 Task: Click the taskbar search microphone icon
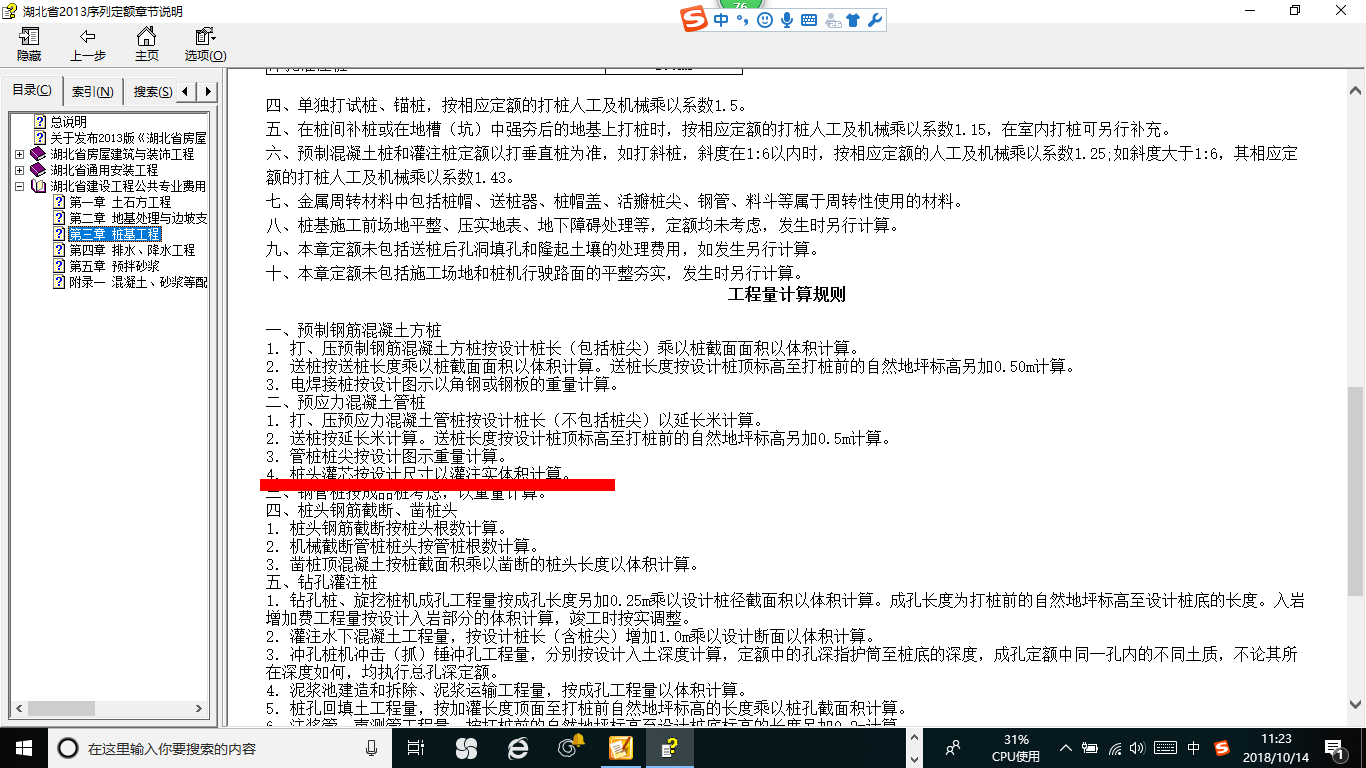[372, 748]
